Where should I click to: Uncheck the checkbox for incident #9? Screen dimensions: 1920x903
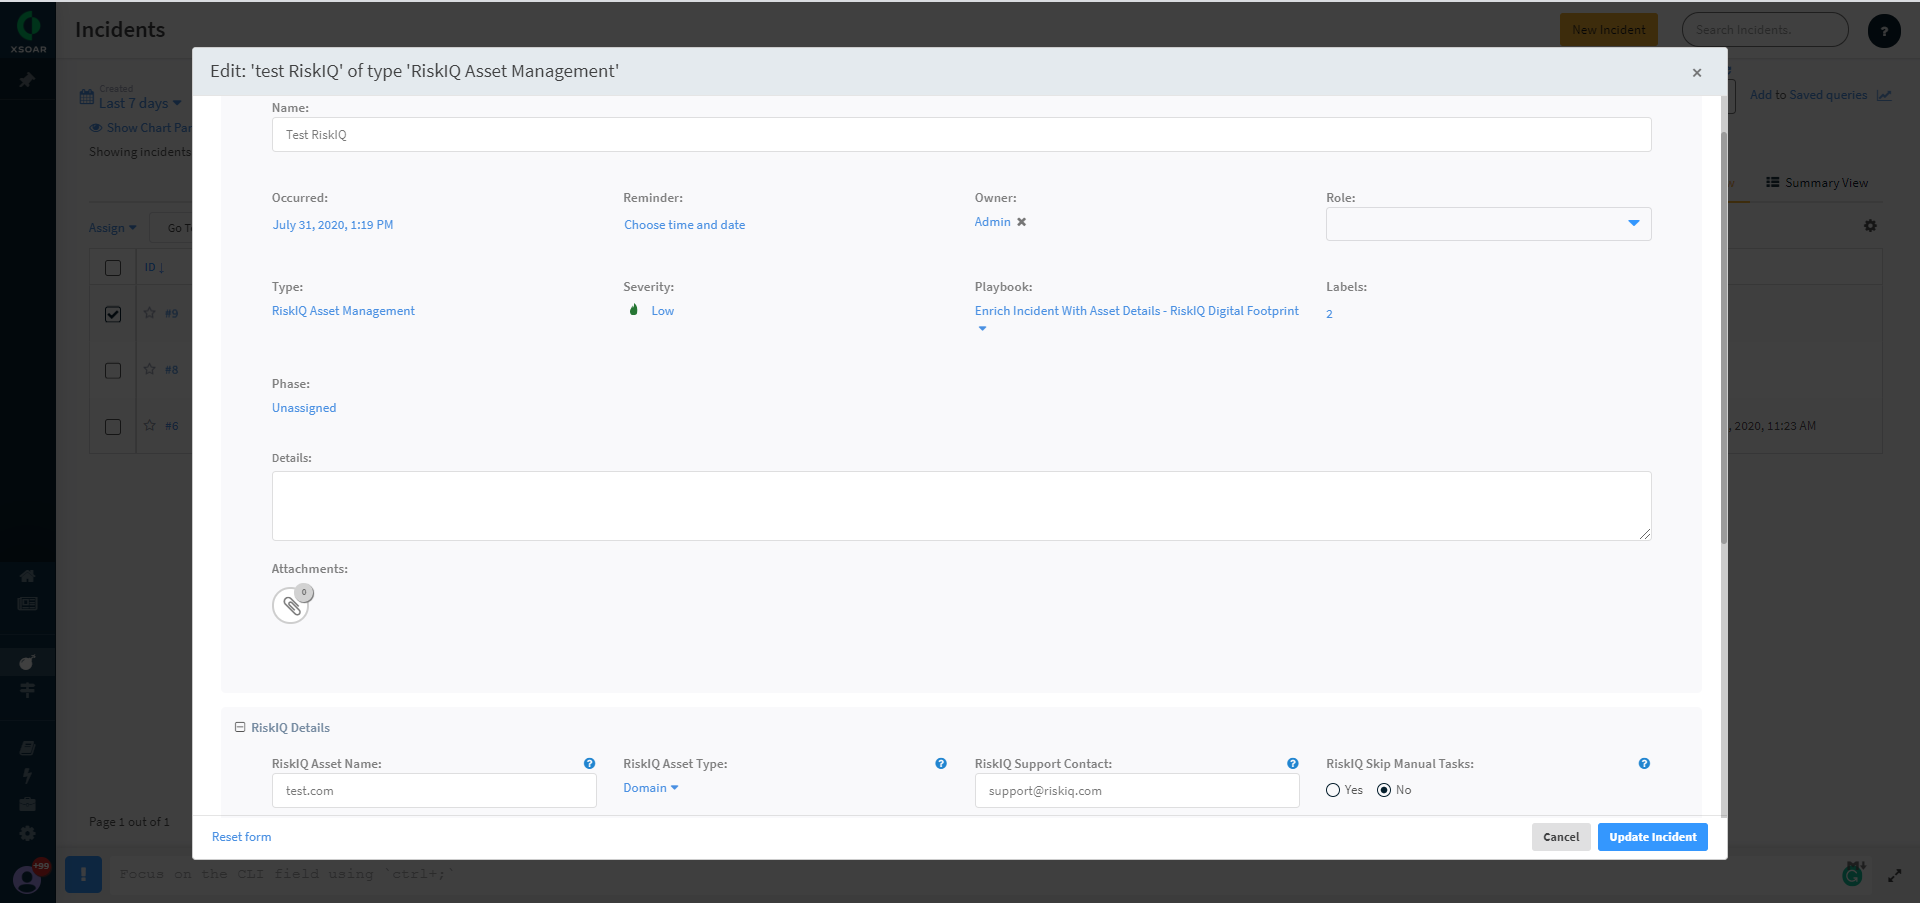(113, 314)
